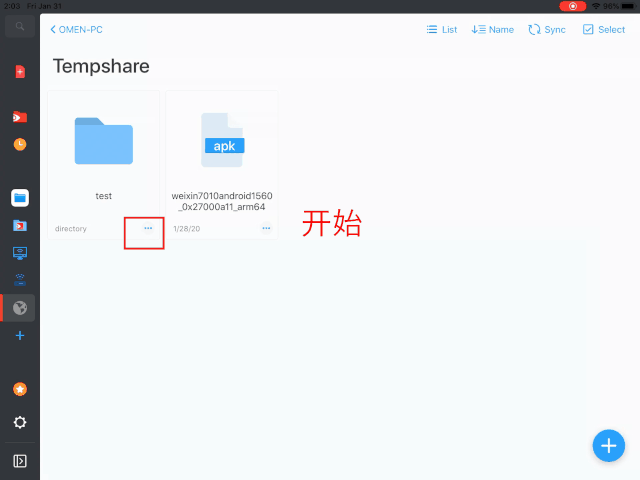Open the red document-plus sidebar icon

(x=20, y=71)
